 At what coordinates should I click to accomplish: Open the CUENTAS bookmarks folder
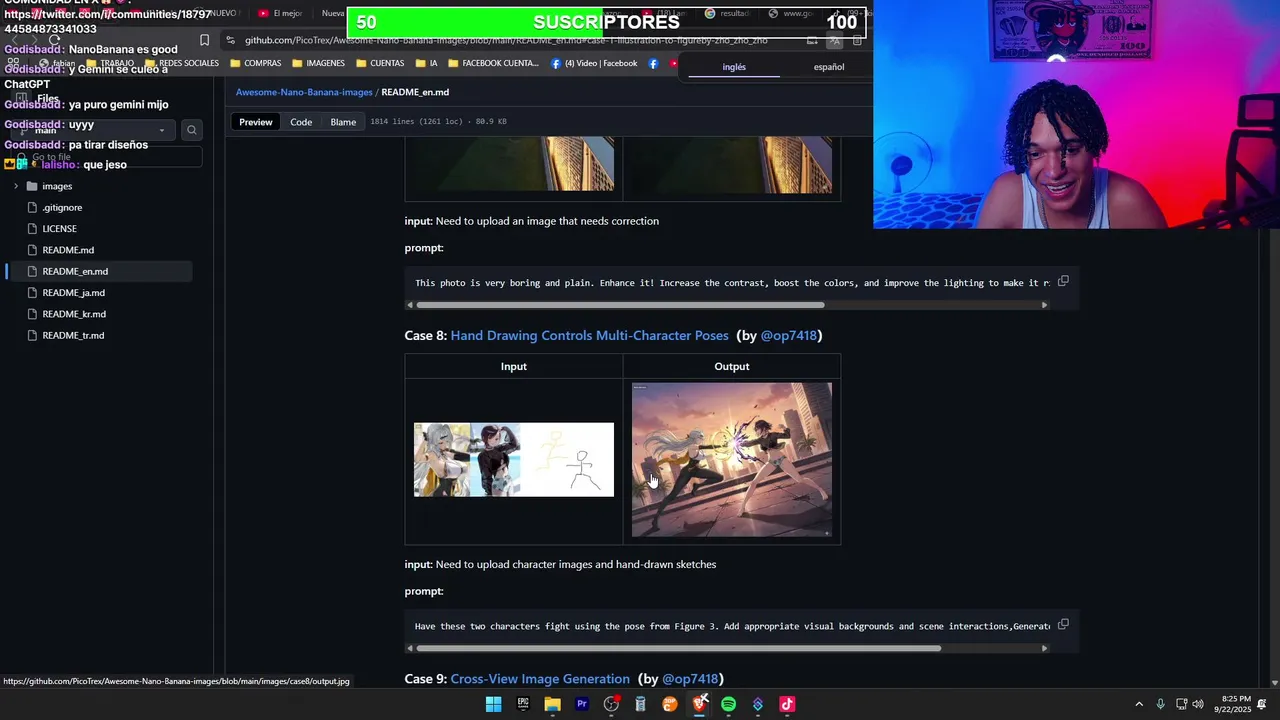379,63
